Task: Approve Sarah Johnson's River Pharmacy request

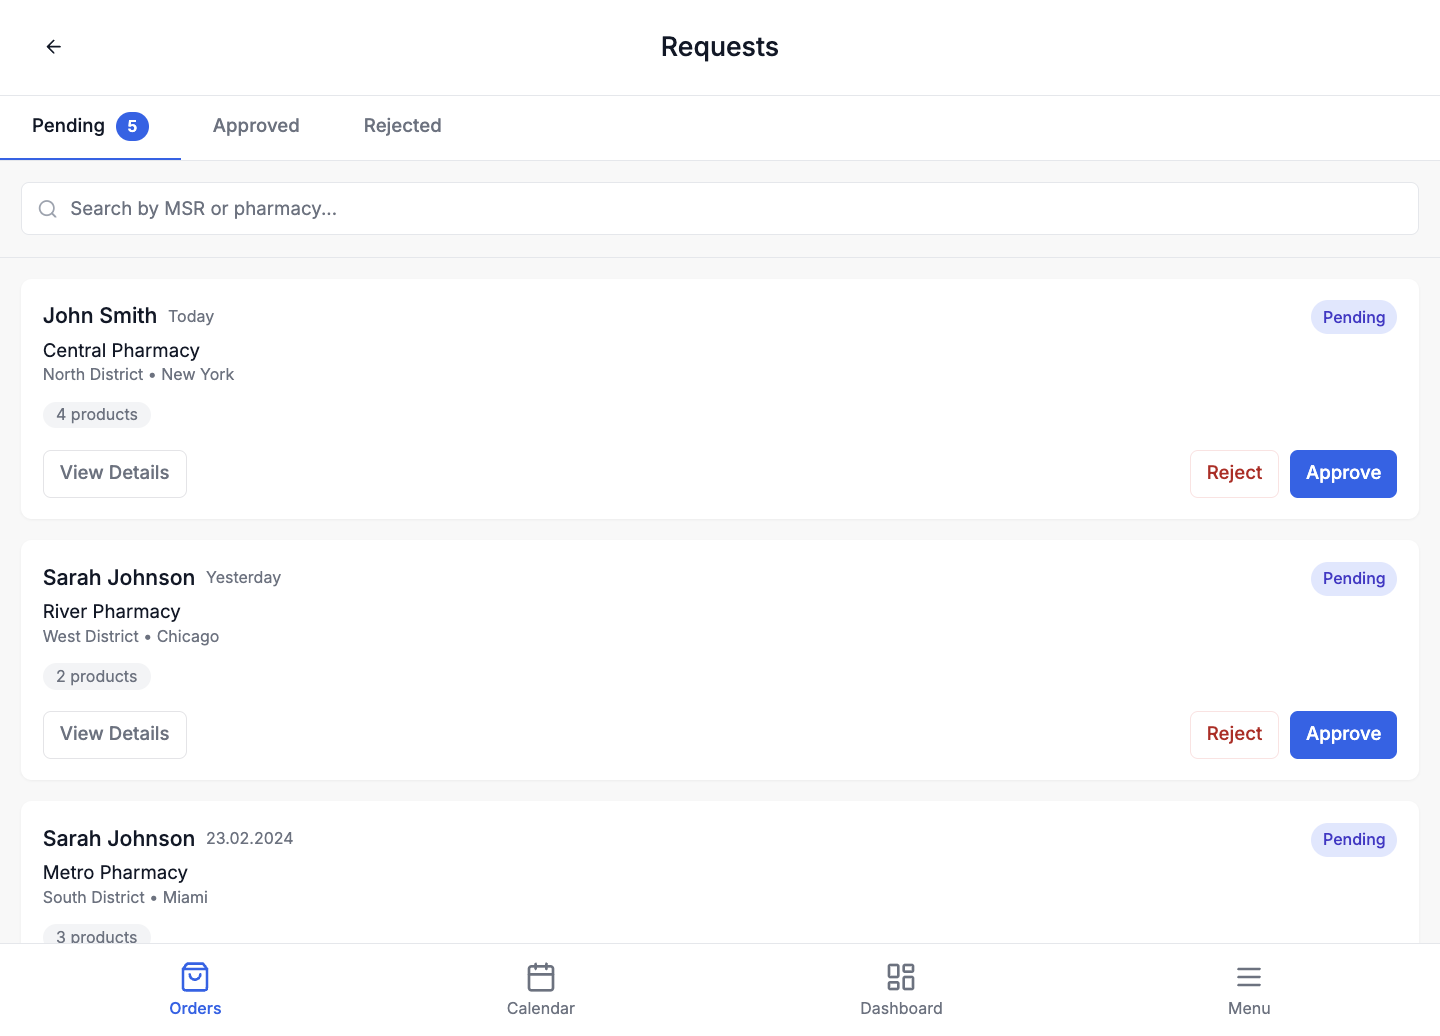Action: point(1342,735)
